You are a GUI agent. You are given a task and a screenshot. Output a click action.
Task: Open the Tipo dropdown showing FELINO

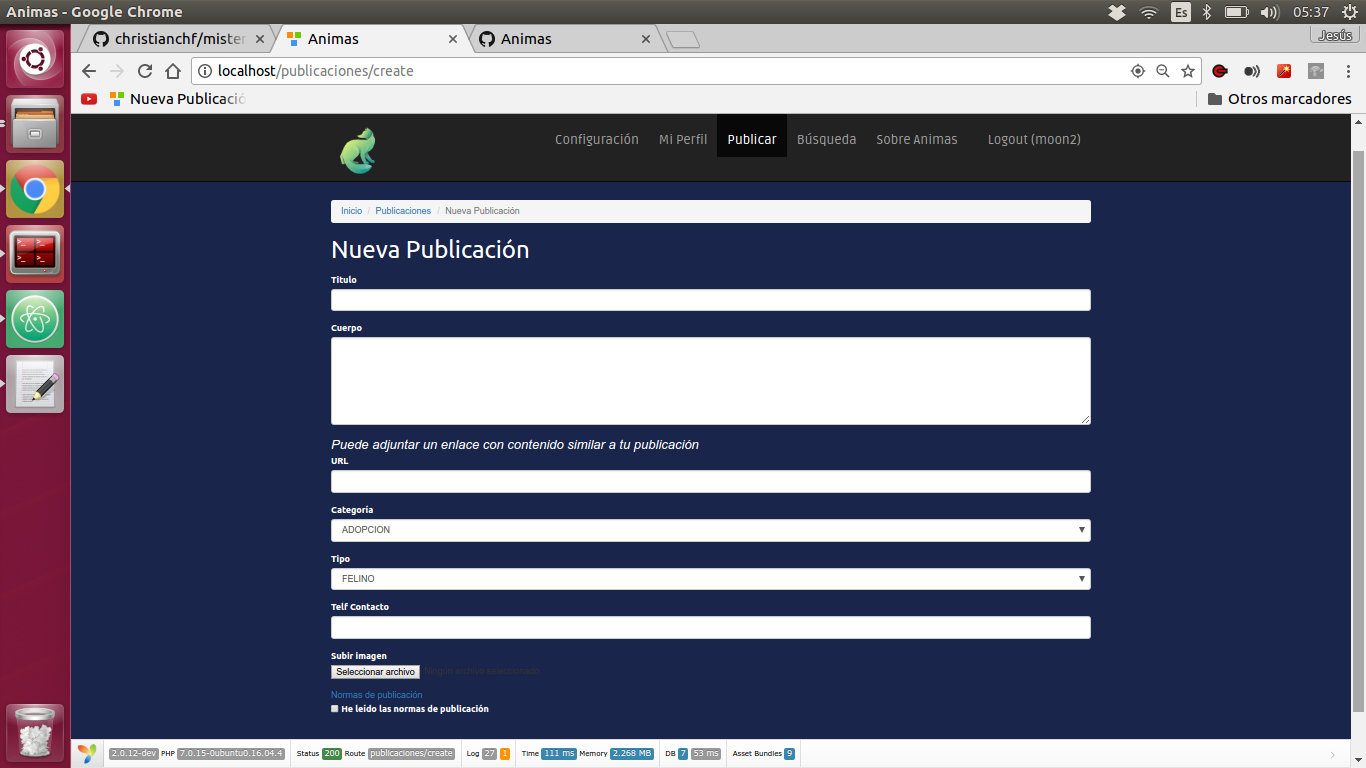(710, 579)
